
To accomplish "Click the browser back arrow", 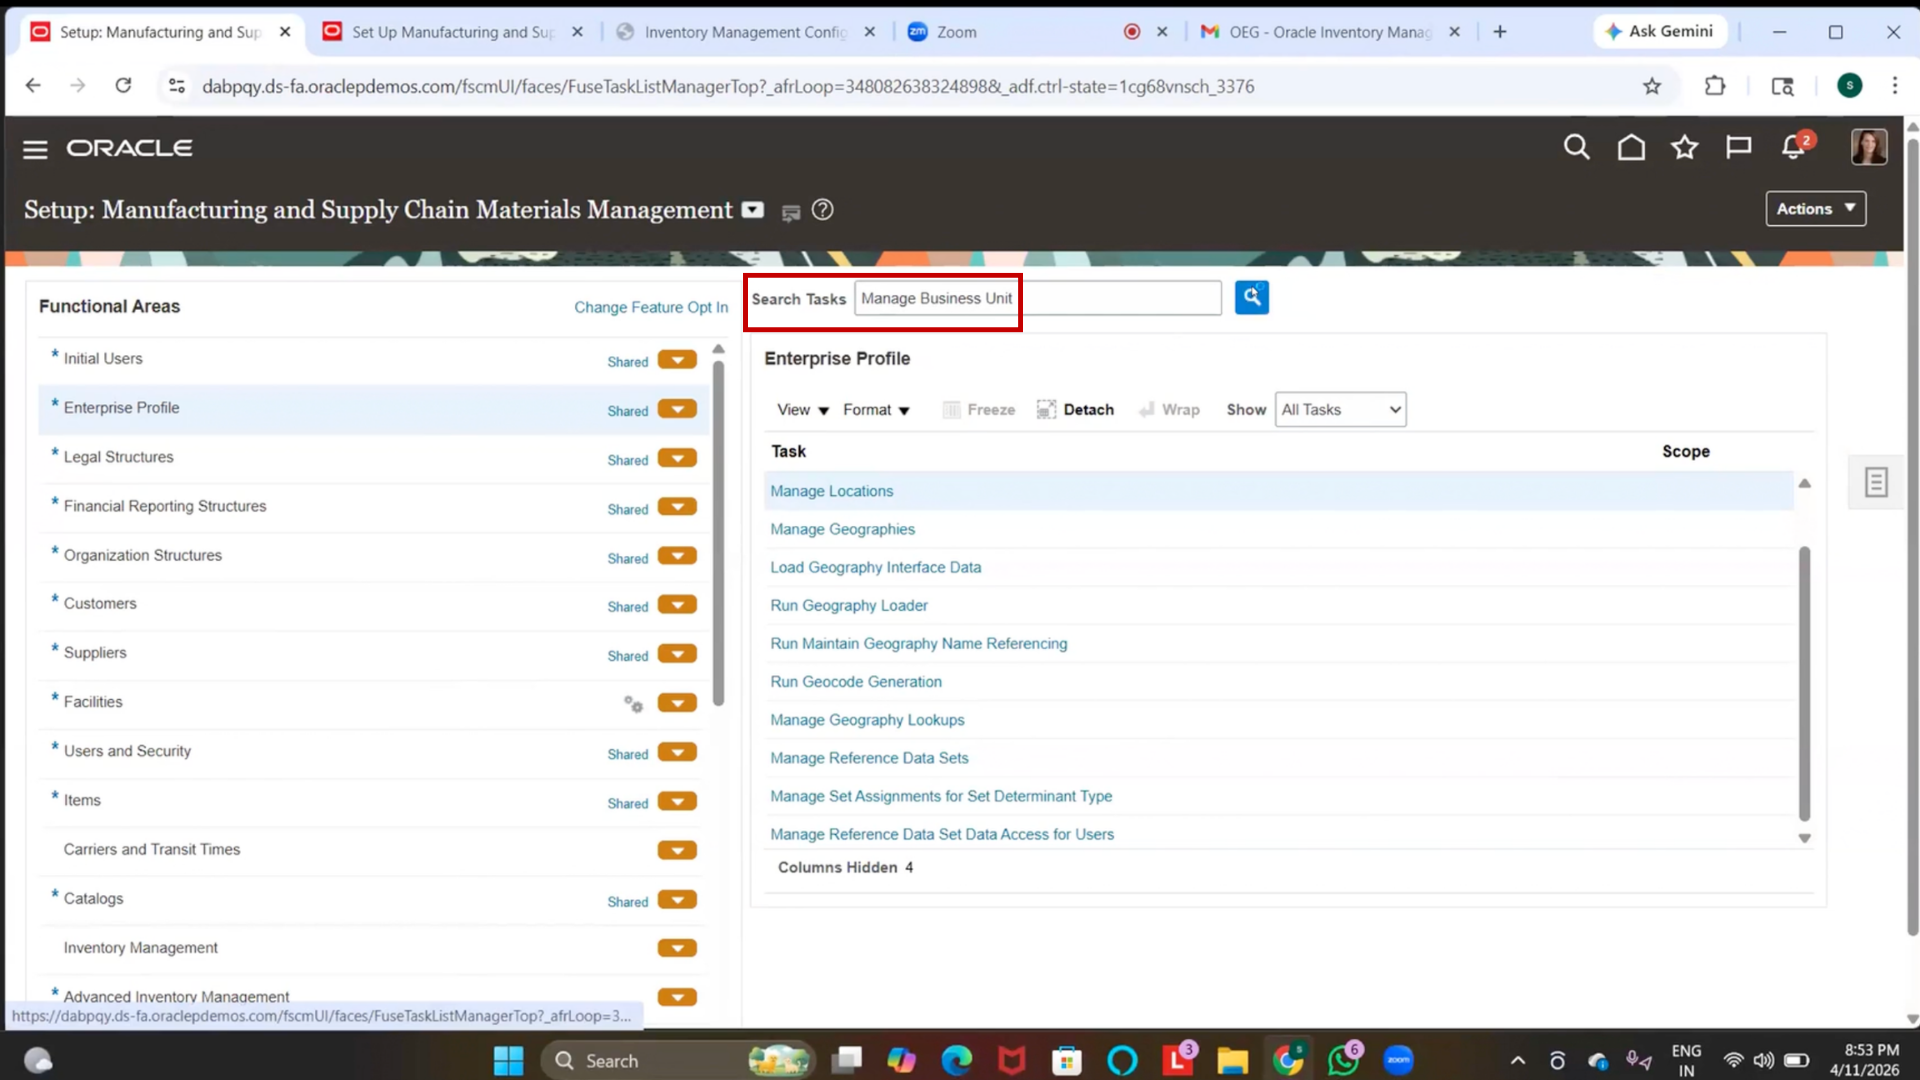I will pyautogui.click(x=33, y=86).
